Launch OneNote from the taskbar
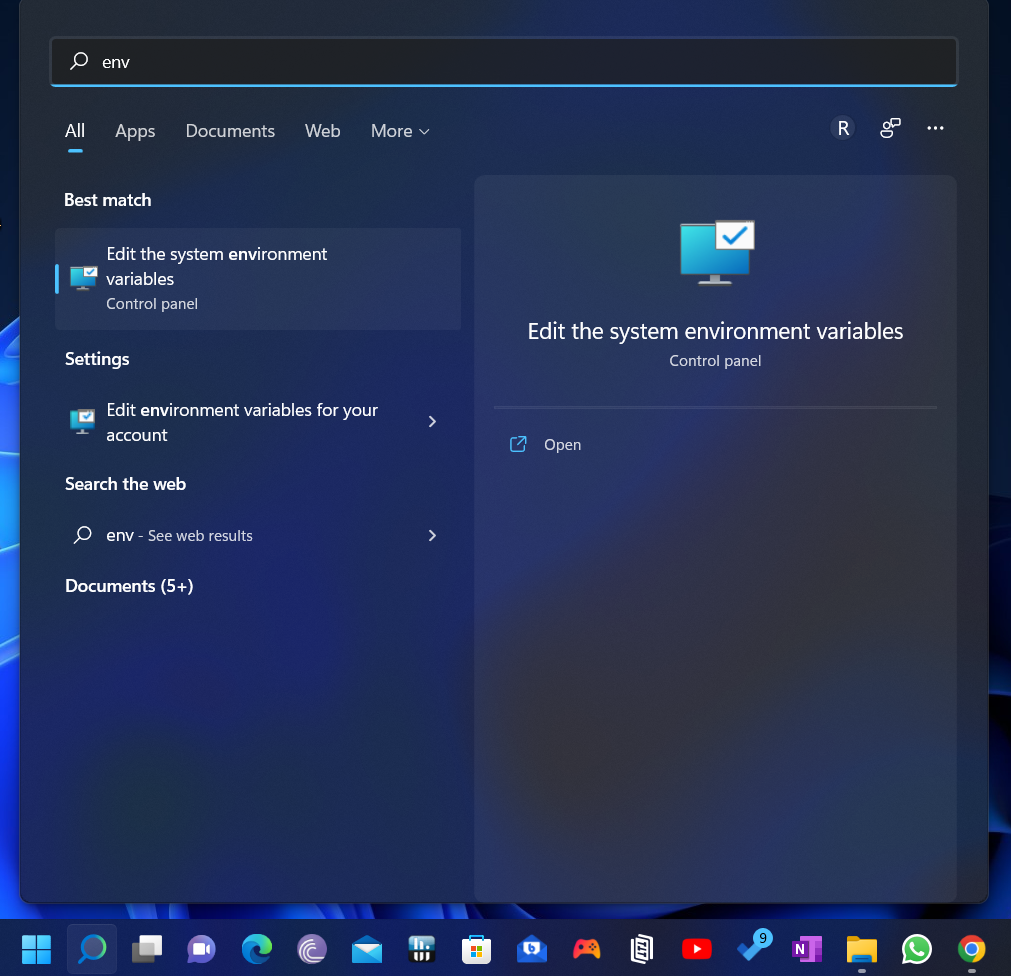Viewport: 1011px width, 976px height. tap(805, 948)
